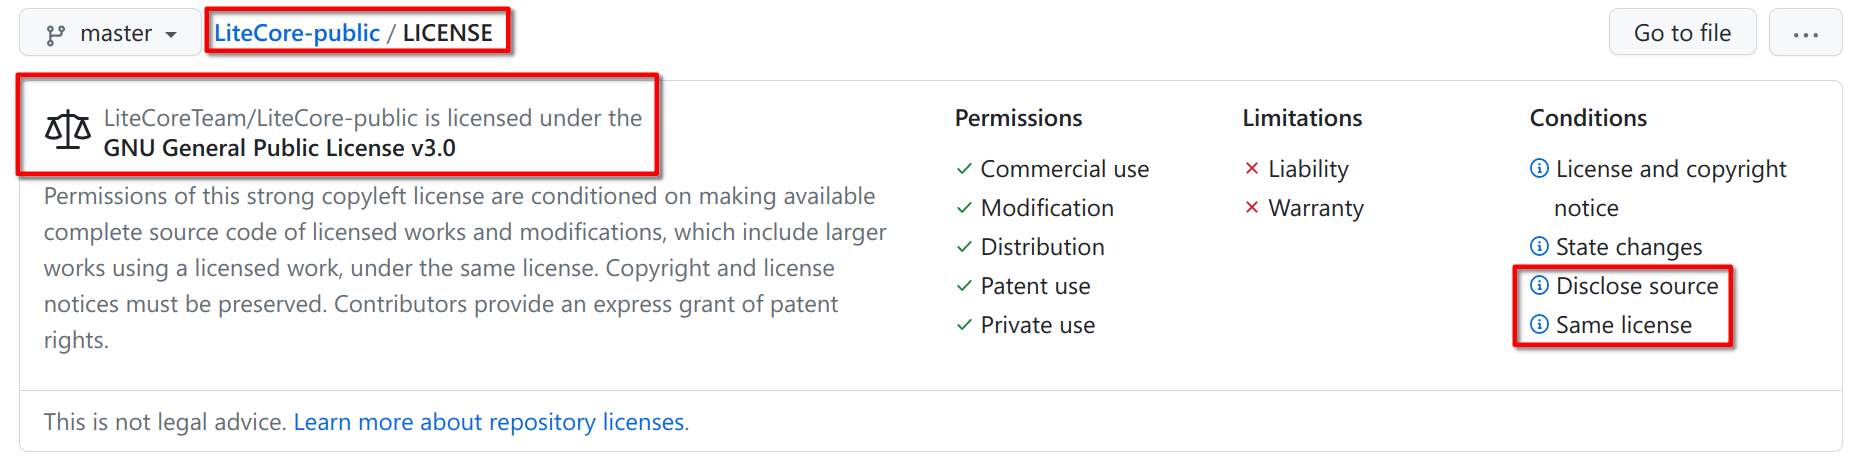Image resolution: width=1874 pixels, height=465 pixels.
Task: Click the X icon beside Warranty
Action: coord(1251,207)
